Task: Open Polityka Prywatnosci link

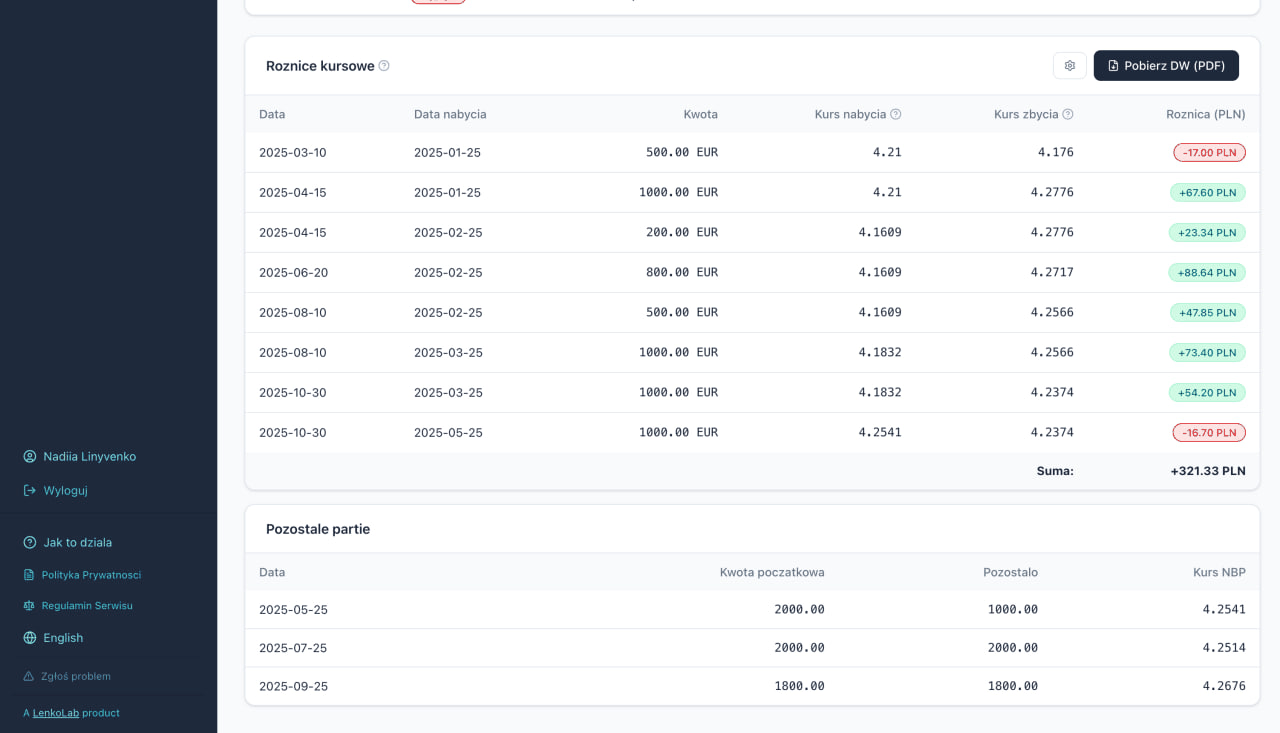Action: pos(91,575)
